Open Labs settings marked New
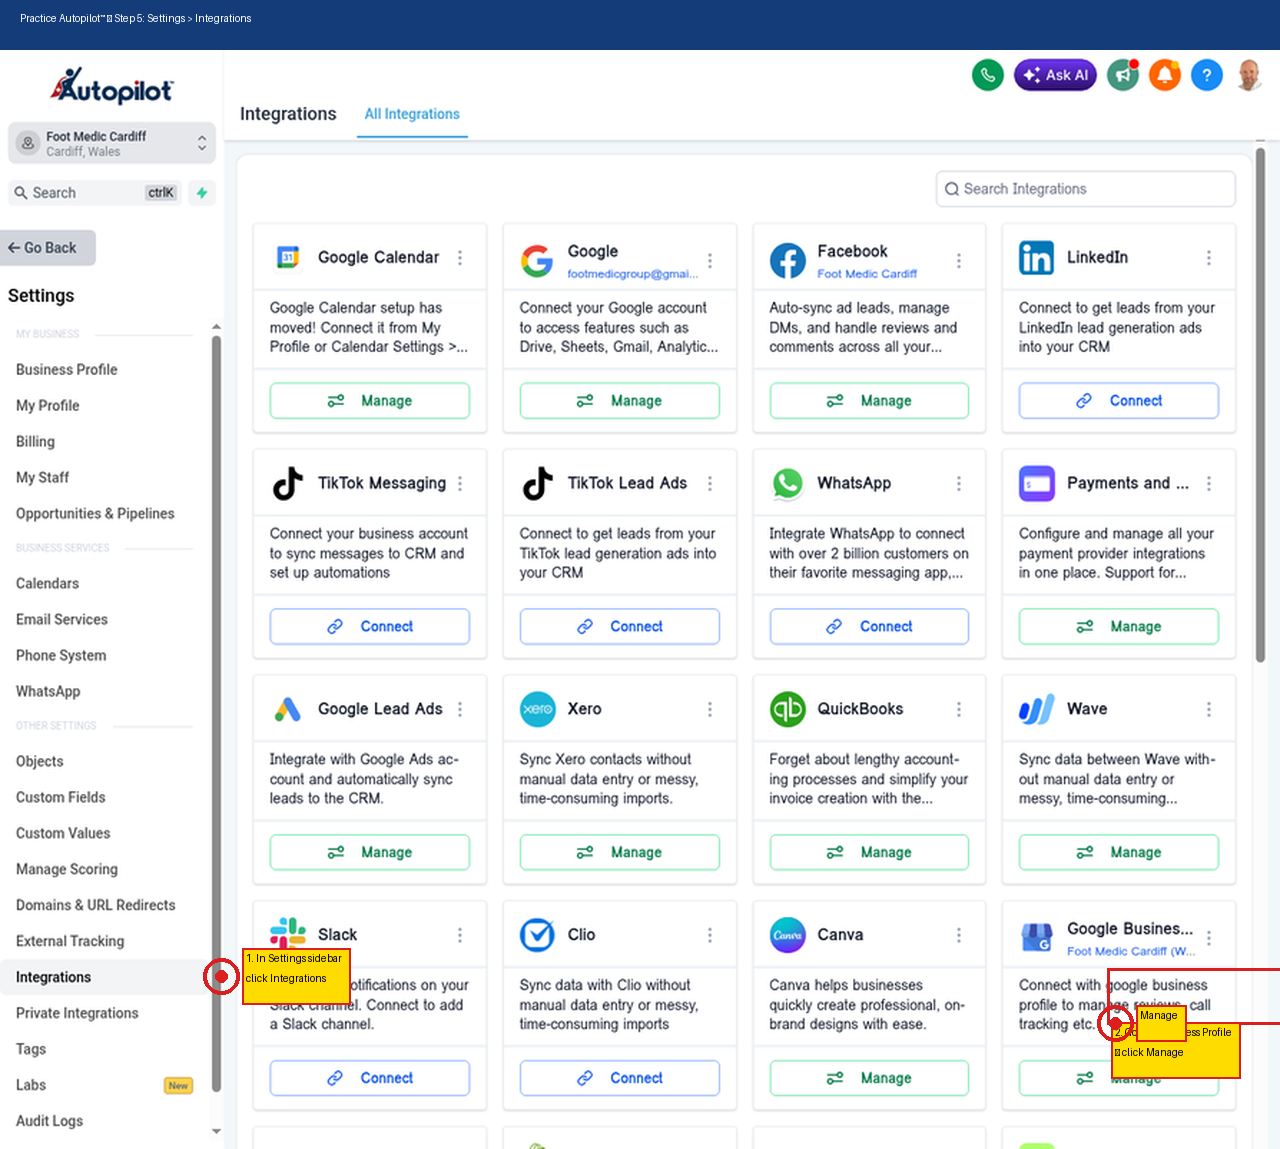The image size is (1280, 1149). point(104,1086)
